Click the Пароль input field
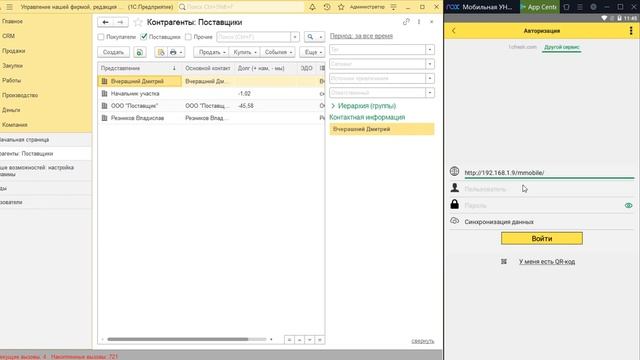This screenshot has height=360, width=640. click(x=544, y=205)
